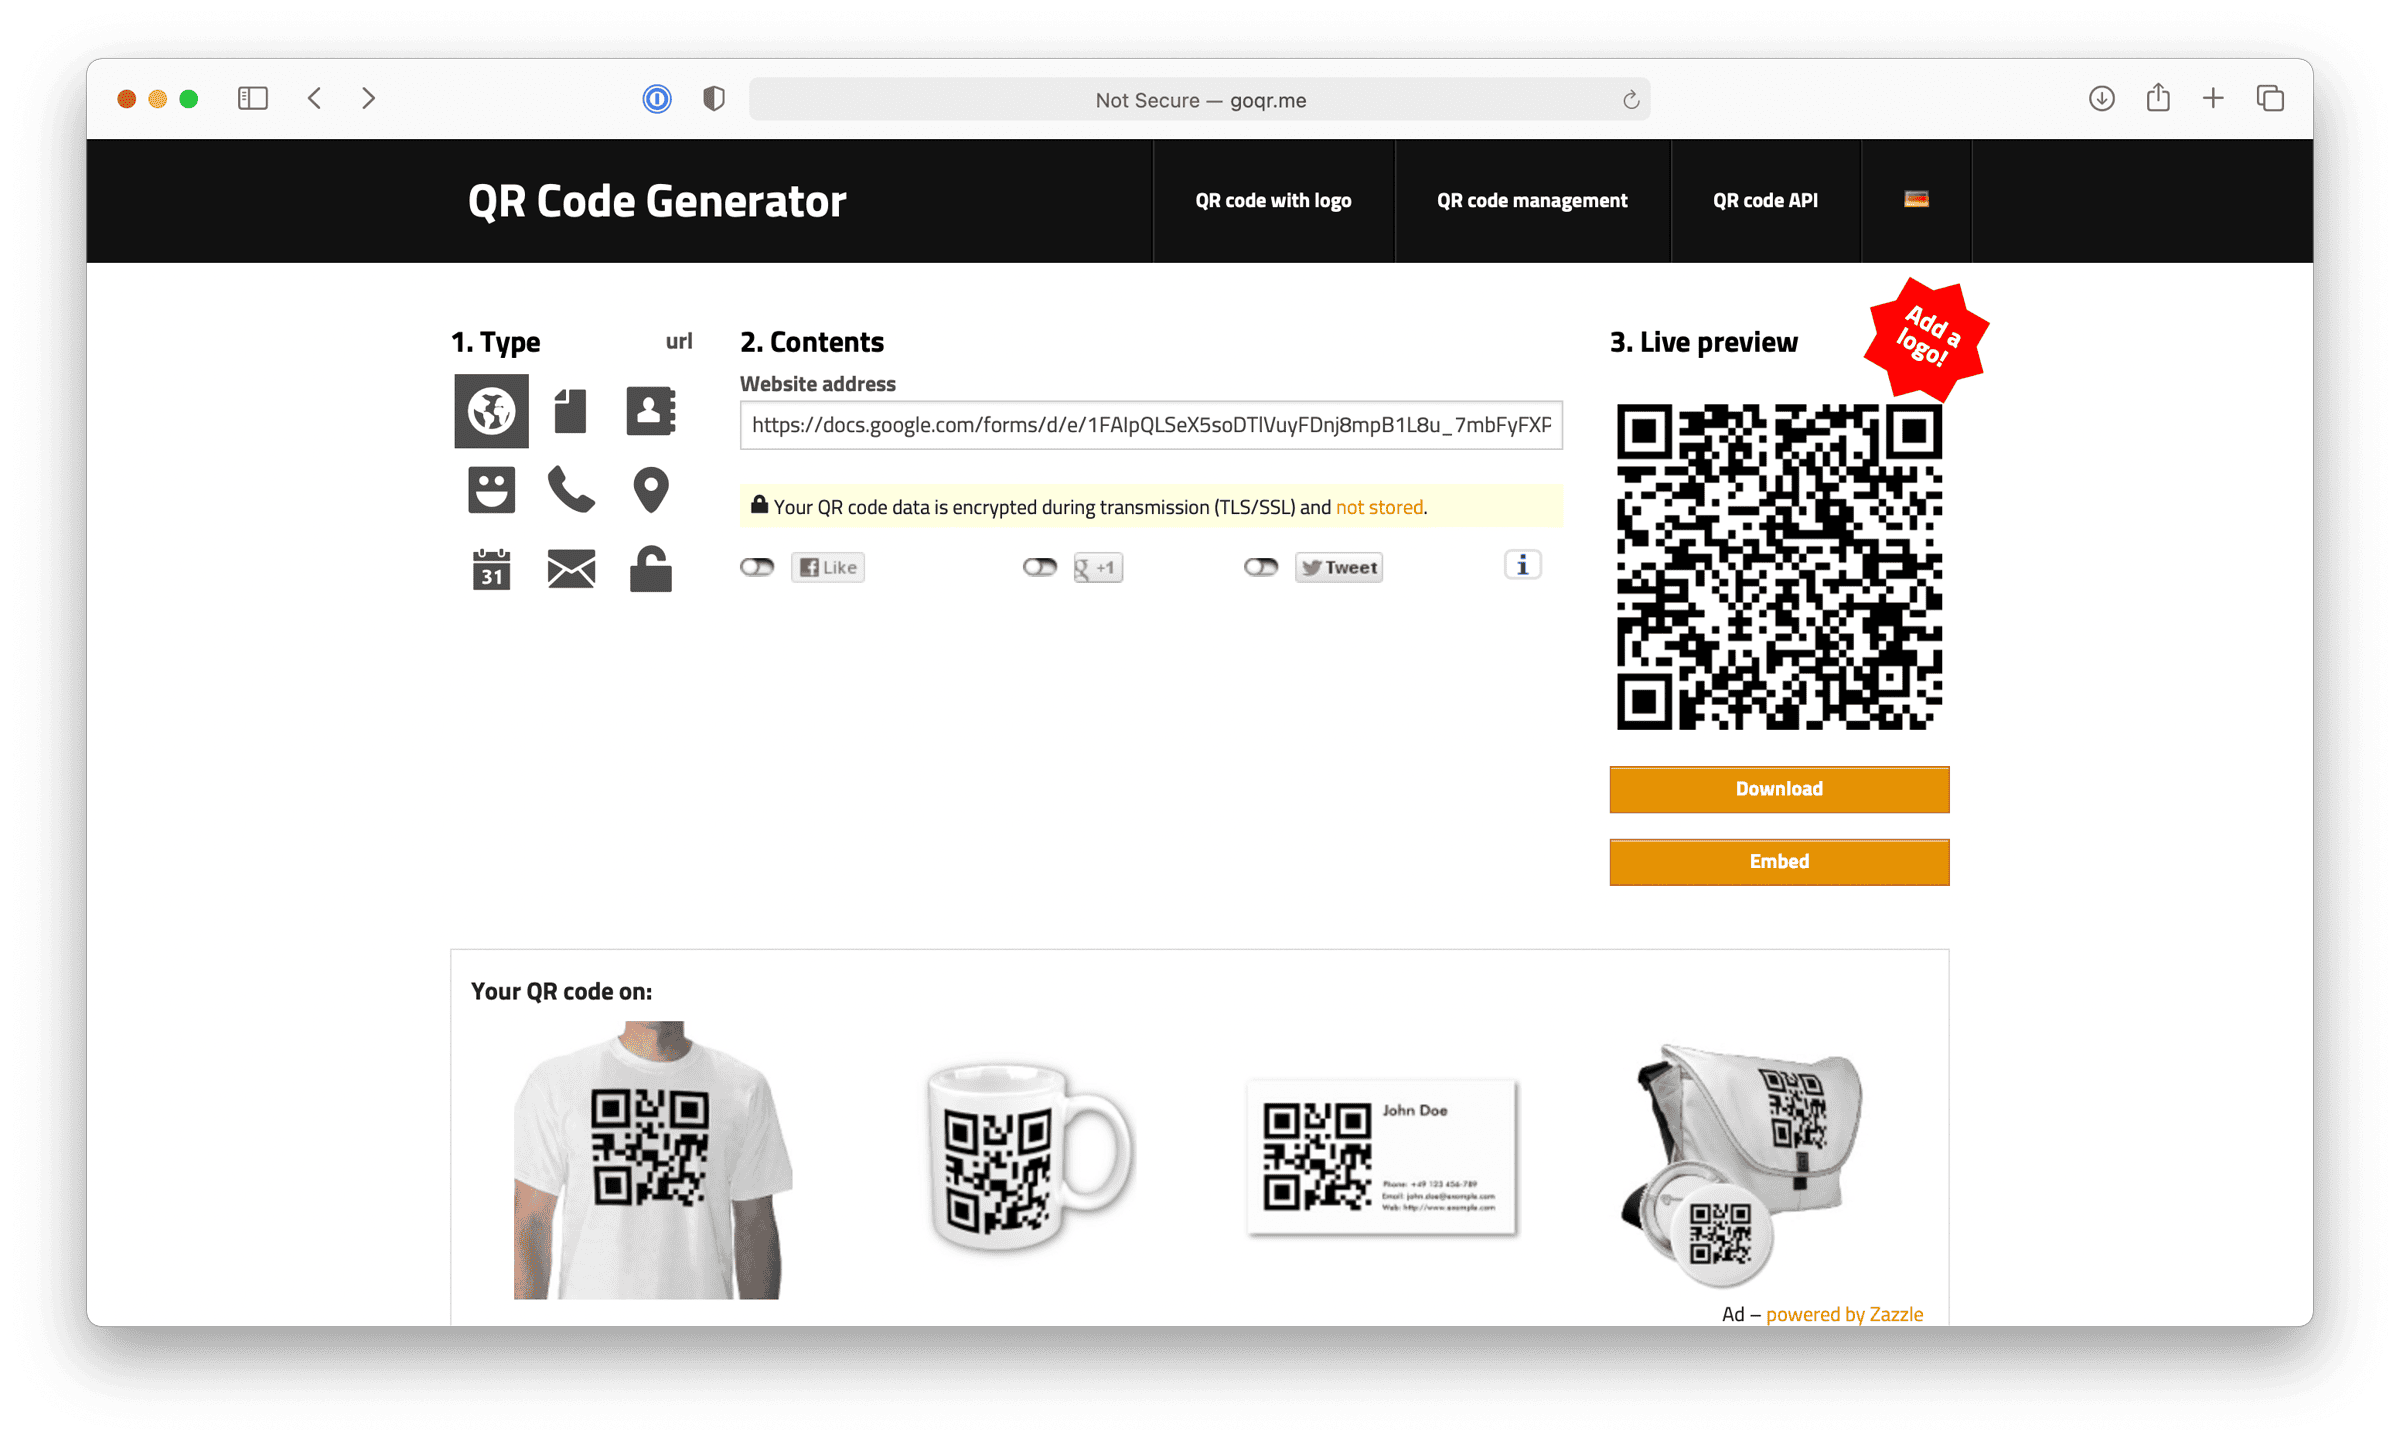Download the generated QR code
The height and width of the screenshot is (1441, 2400).
(x=1779, y=789)
